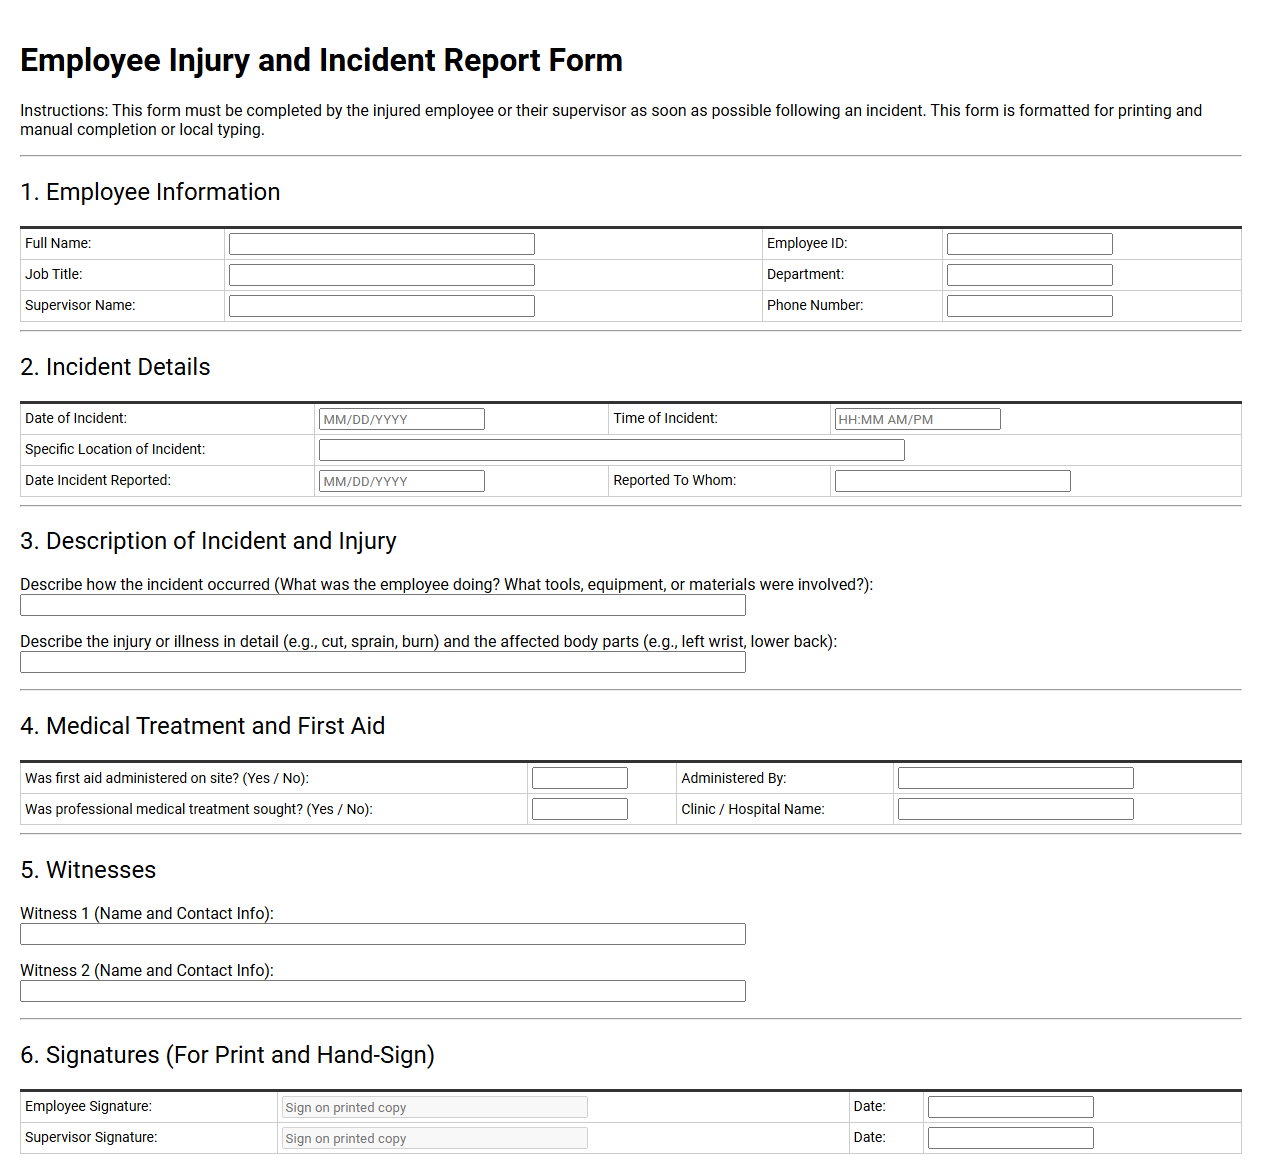Click the Supervisor Name field
Screen dimensions: 1262x1174
(382, 306)
